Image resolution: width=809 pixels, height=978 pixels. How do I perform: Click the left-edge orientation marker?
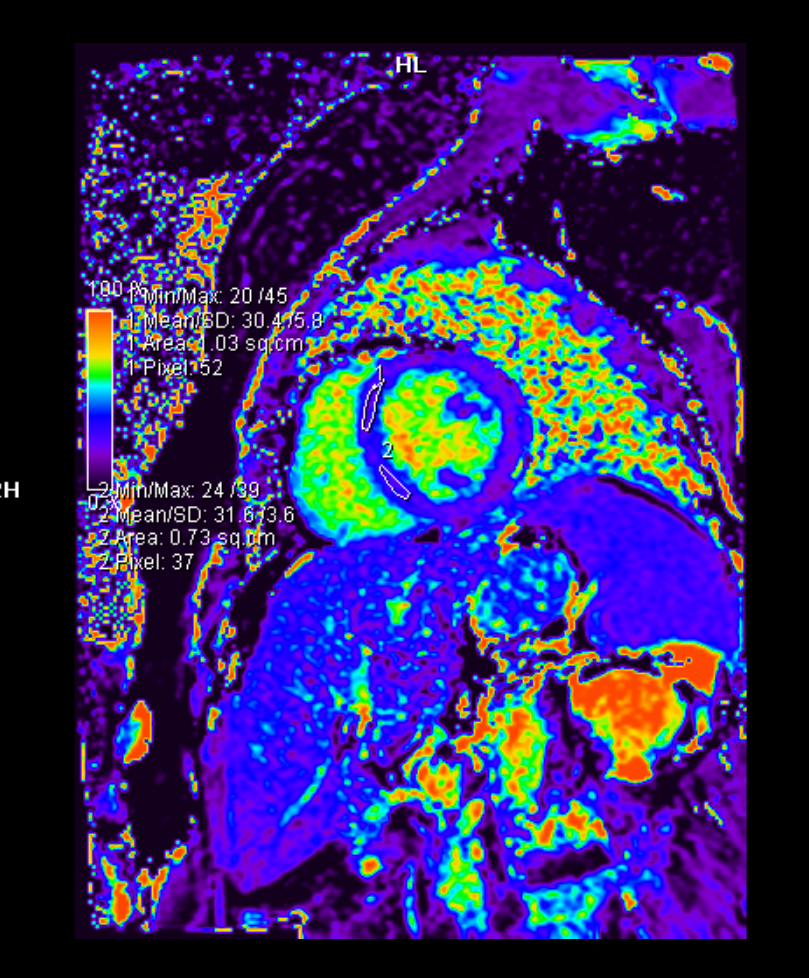pos(8,490)
